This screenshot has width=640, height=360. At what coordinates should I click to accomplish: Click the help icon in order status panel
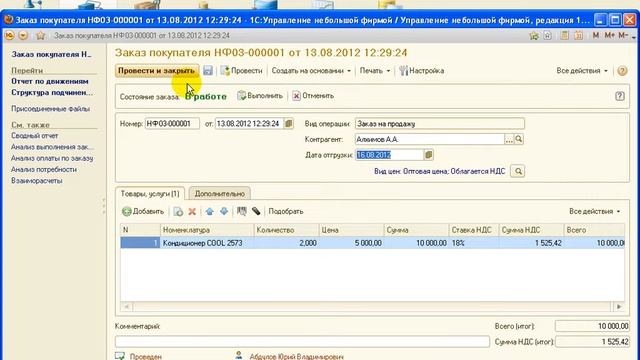tap(620, 96)
